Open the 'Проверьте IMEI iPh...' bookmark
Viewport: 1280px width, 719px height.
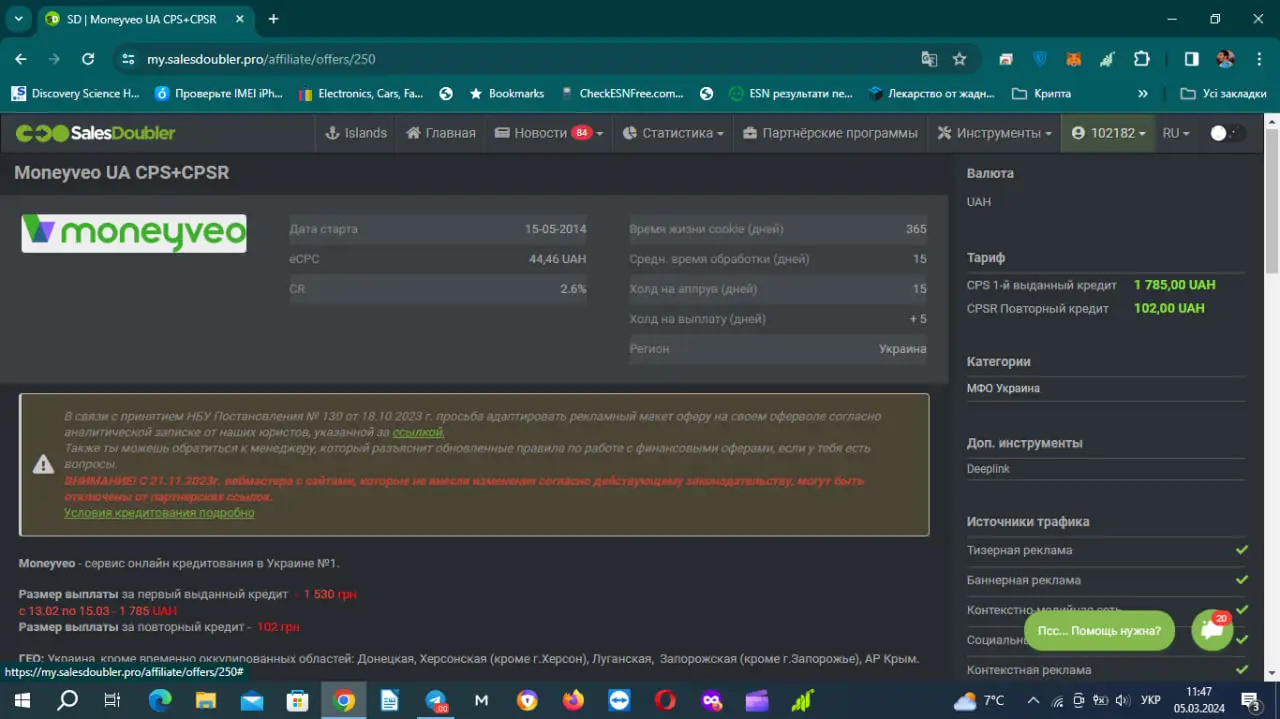pyautogui.click(x=218, y=93)
